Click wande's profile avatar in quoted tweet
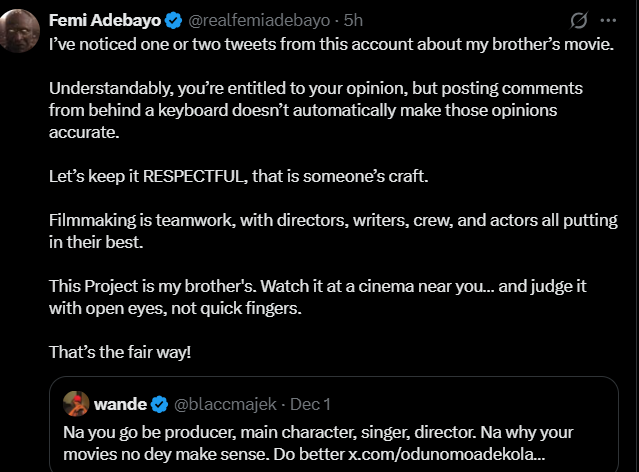Image resolution: width=639 pixels, height=472 pixels. (76, 404)
